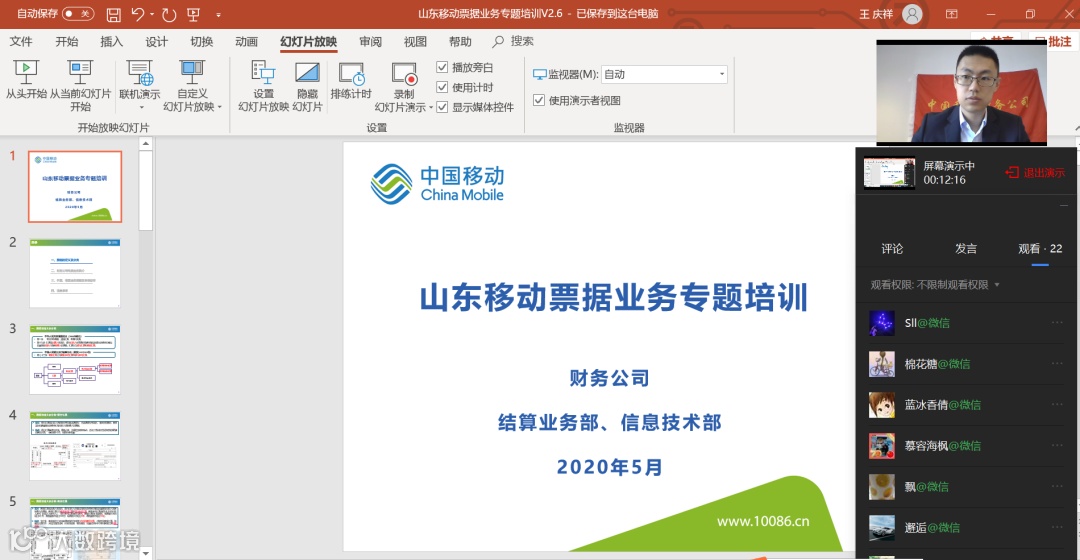Click 录制幻灯片演示 record icon
This screenshot has width=1080, height=560.
(x=404, y=72)
